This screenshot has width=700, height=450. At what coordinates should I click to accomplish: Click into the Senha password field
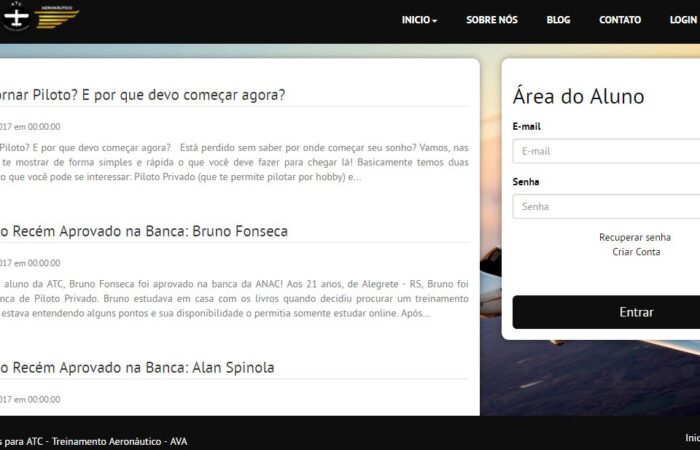605,206
